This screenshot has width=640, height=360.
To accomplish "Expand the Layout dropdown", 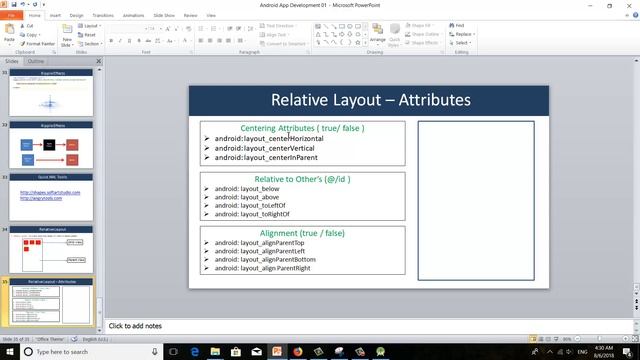I will coord(90,26).
